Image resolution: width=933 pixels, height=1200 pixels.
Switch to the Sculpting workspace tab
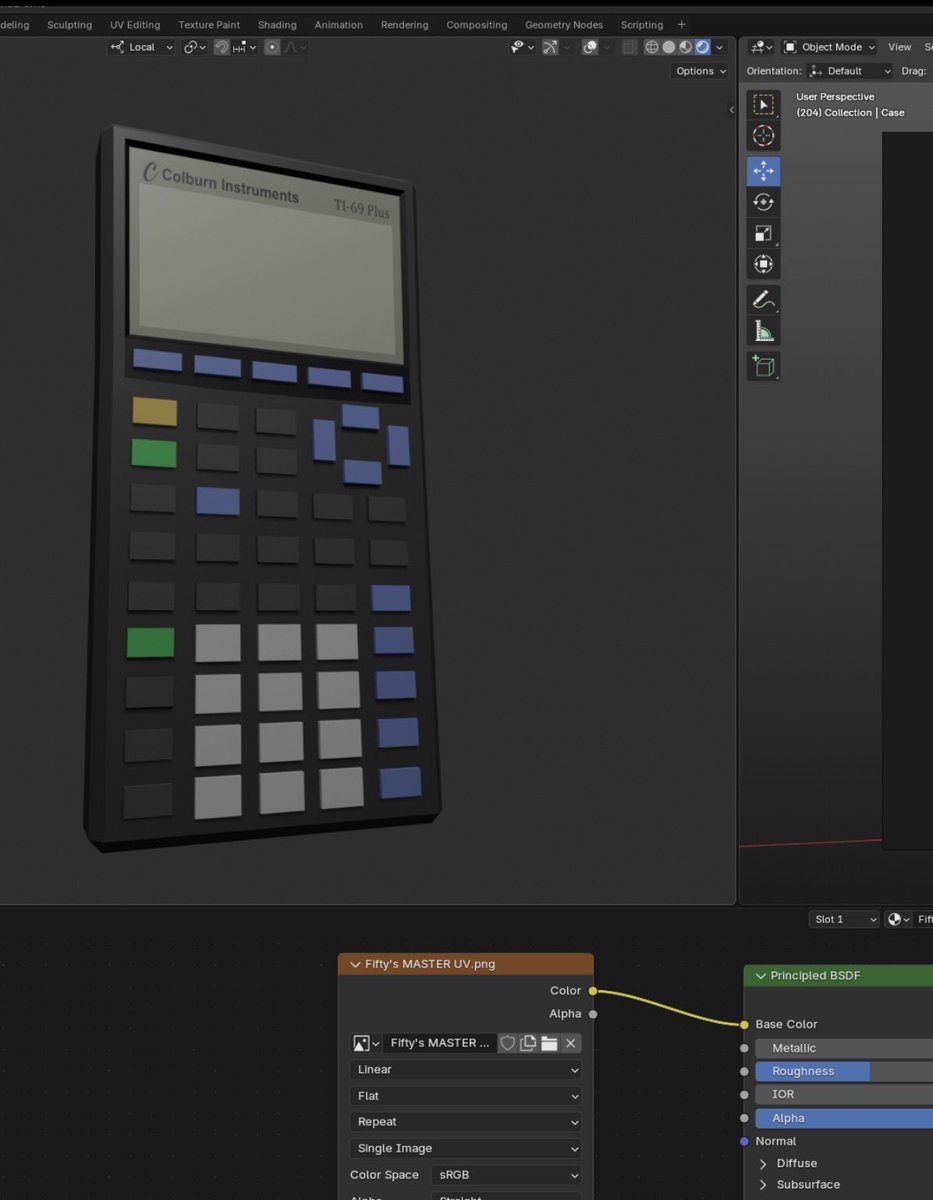coord(69,24)
